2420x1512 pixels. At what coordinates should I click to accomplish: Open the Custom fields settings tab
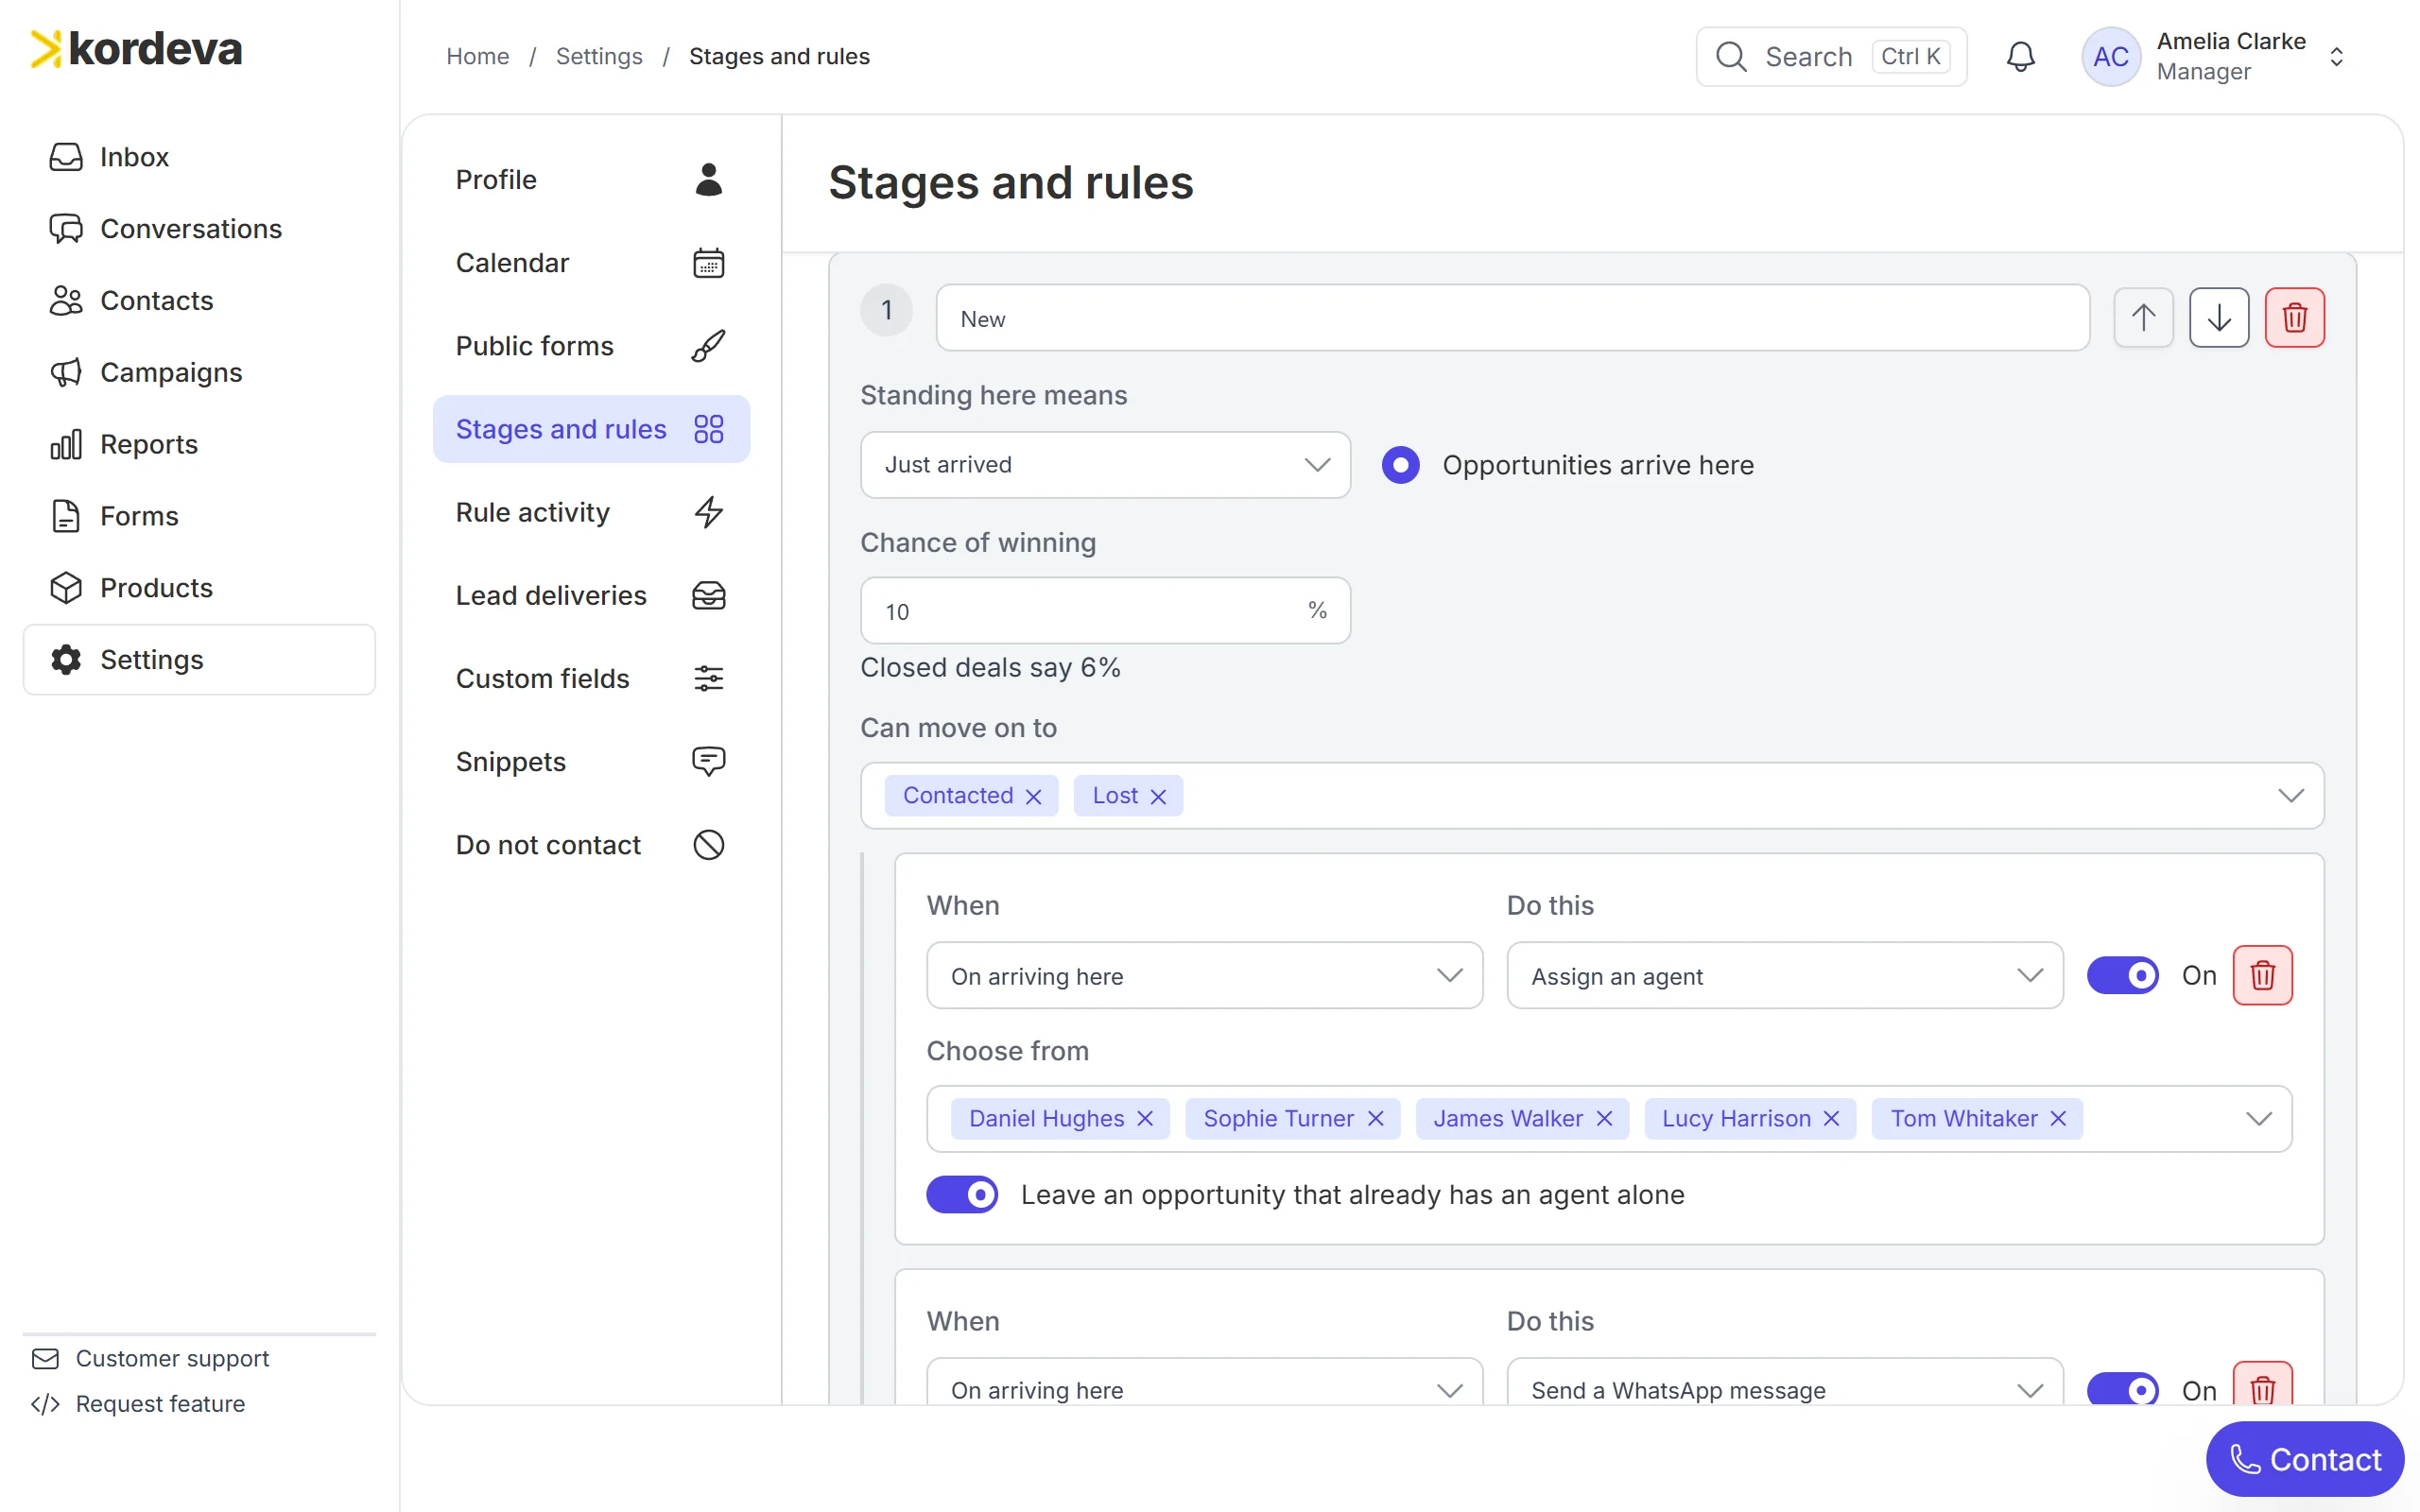[x=591, y=679]
